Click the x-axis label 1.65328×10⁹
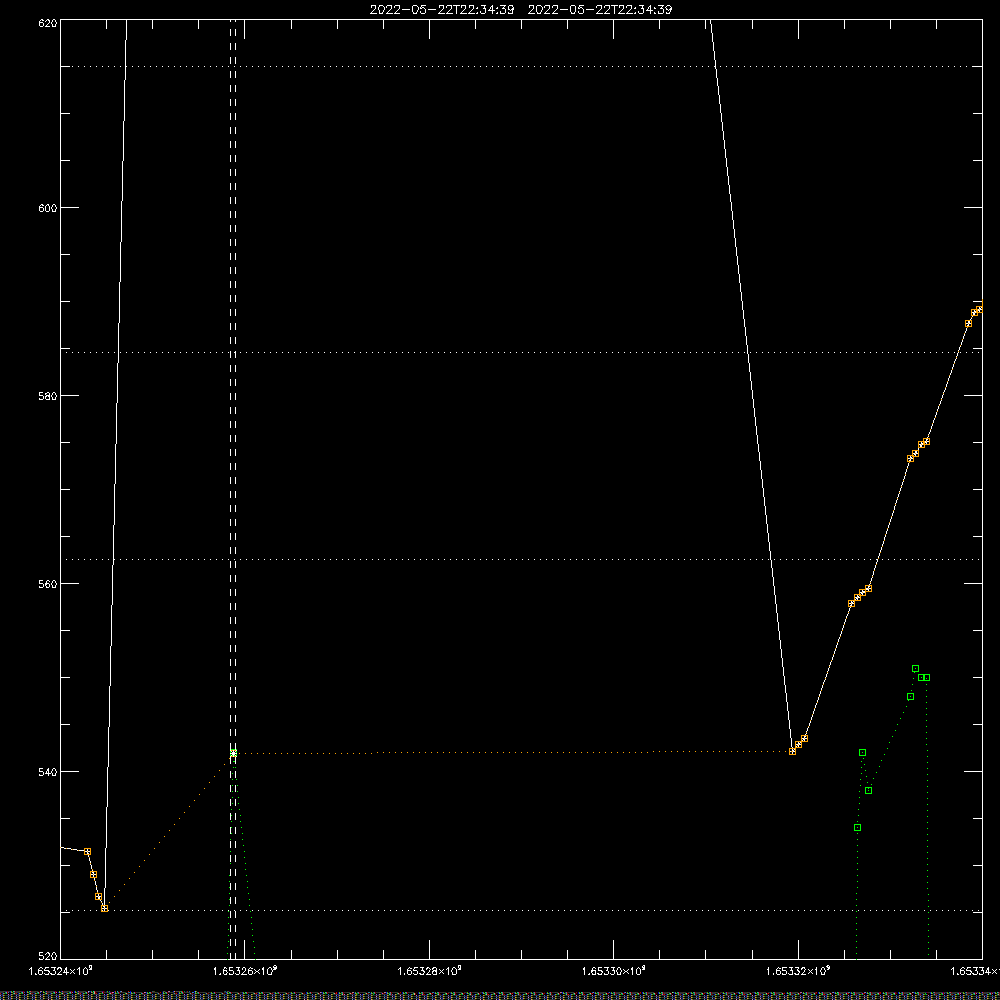This screenshot has height=1000, width=1000. (429, 971)
